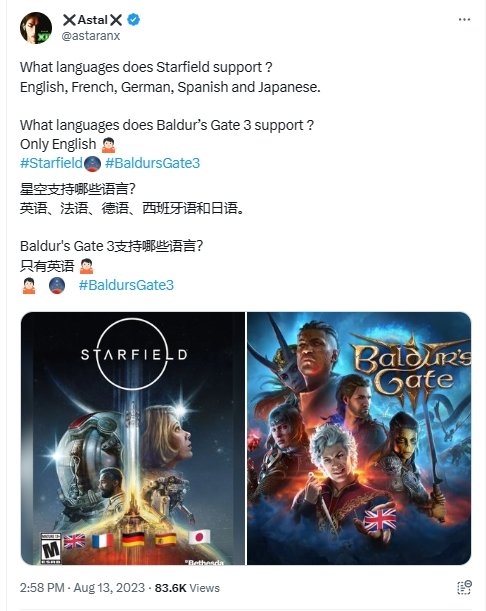
Task: Click the French flag on Starfield cover
Action: click(103, 541)
